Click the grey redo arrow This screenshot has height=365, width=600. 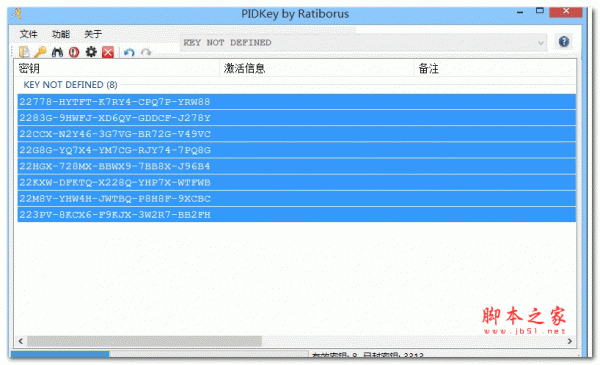[x=146, y=52]
